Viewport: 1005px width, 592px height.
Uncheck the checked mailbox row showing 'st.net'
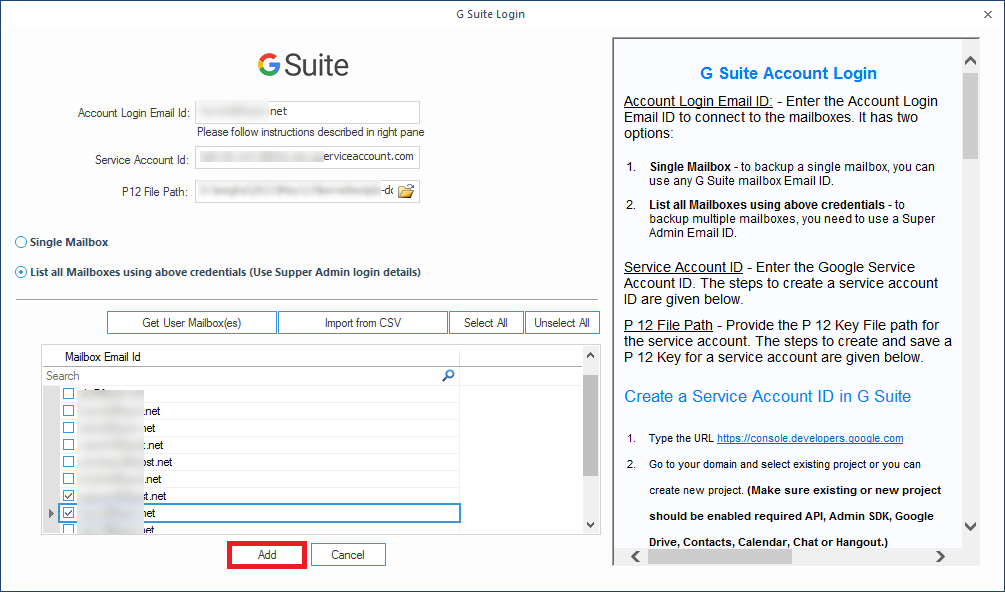[69, 496]
